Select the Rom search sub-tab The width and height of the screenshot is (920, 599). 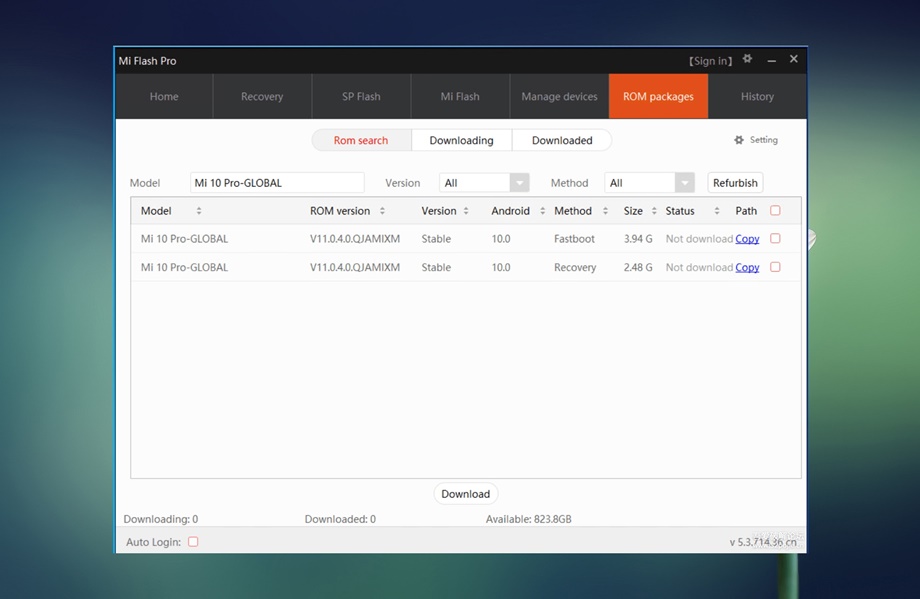click(x=361, y=140)
